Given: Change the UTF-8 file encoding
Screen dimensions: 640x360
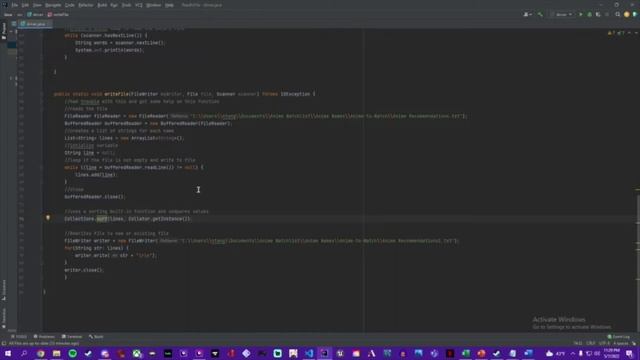Looking at the screenshot, I should tap(604, 344).
